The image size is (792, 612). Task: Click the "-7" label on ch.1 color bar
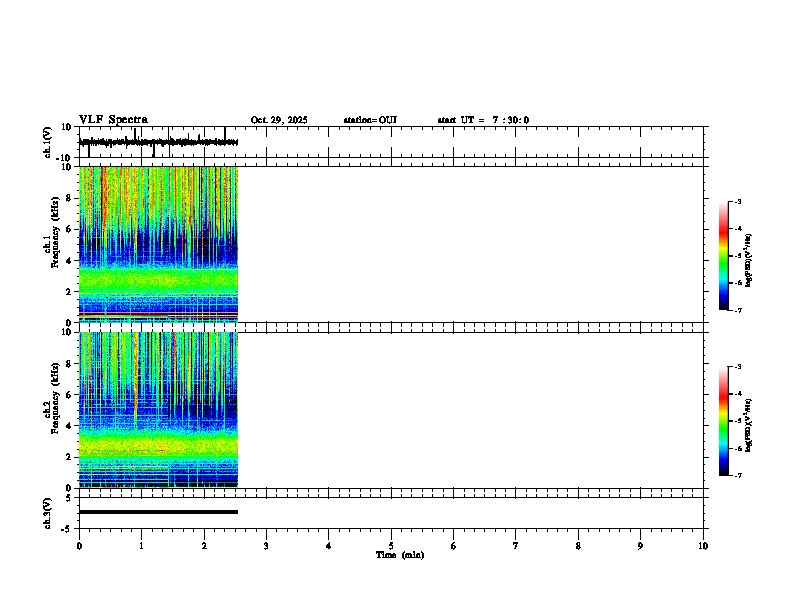737,311
